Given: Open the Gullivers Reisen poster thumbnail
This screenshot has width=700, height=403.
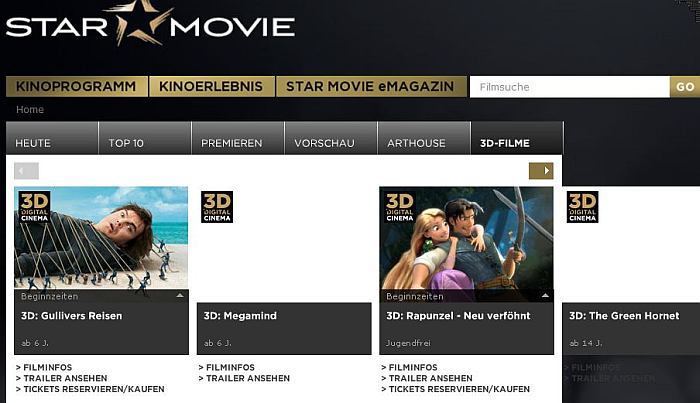Looking at the screenshot, I should coord(101,238).
